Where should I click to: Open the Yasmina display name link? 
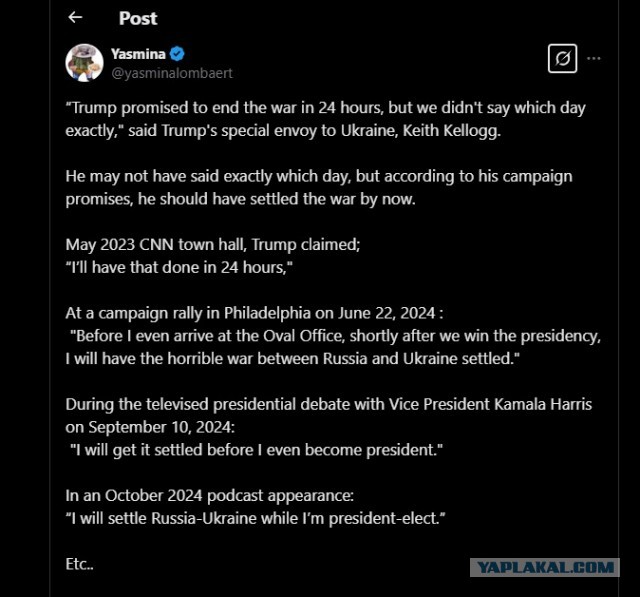point(139,54)
